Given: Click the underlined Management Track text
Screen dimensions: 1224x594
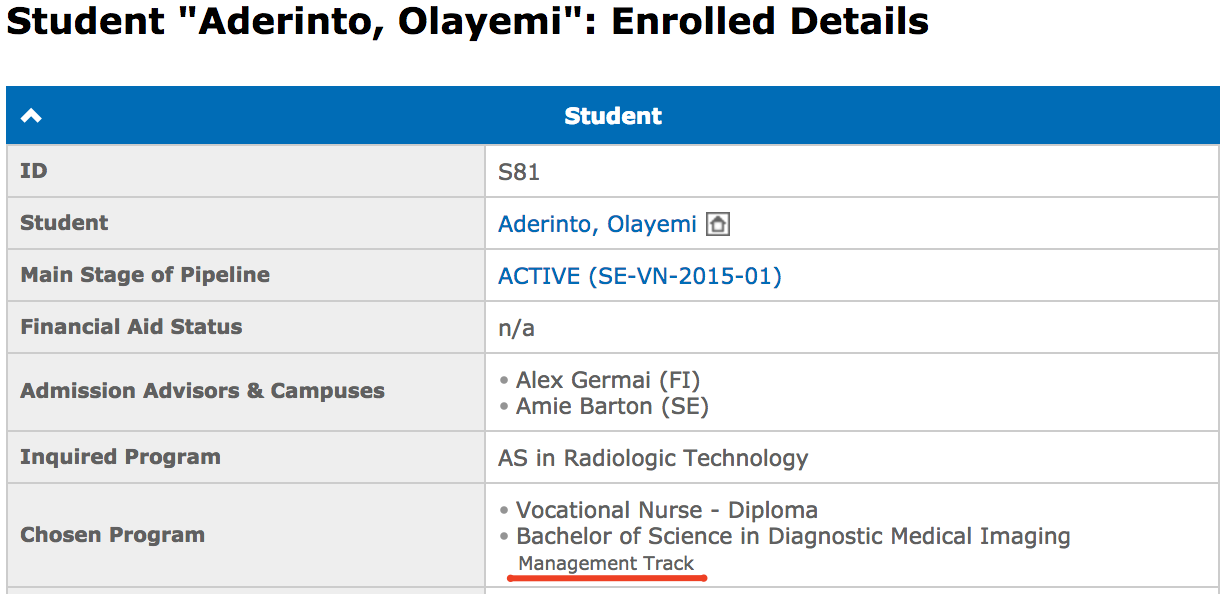Looking at the screenshot, I should 606,564.
